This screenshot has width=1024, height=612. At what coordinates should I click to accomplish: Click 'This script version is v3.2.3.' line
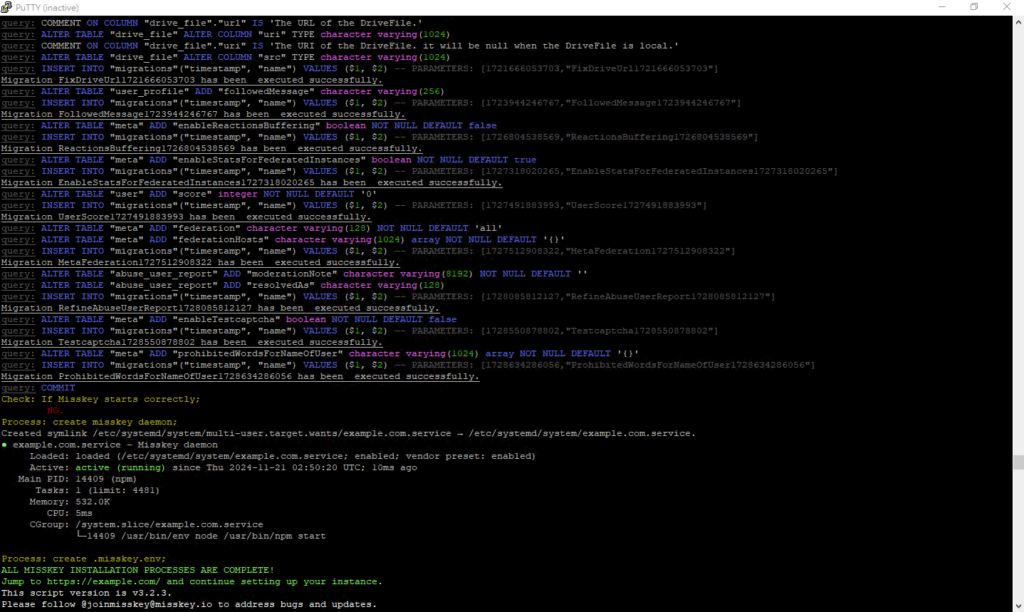pos(86,593)
